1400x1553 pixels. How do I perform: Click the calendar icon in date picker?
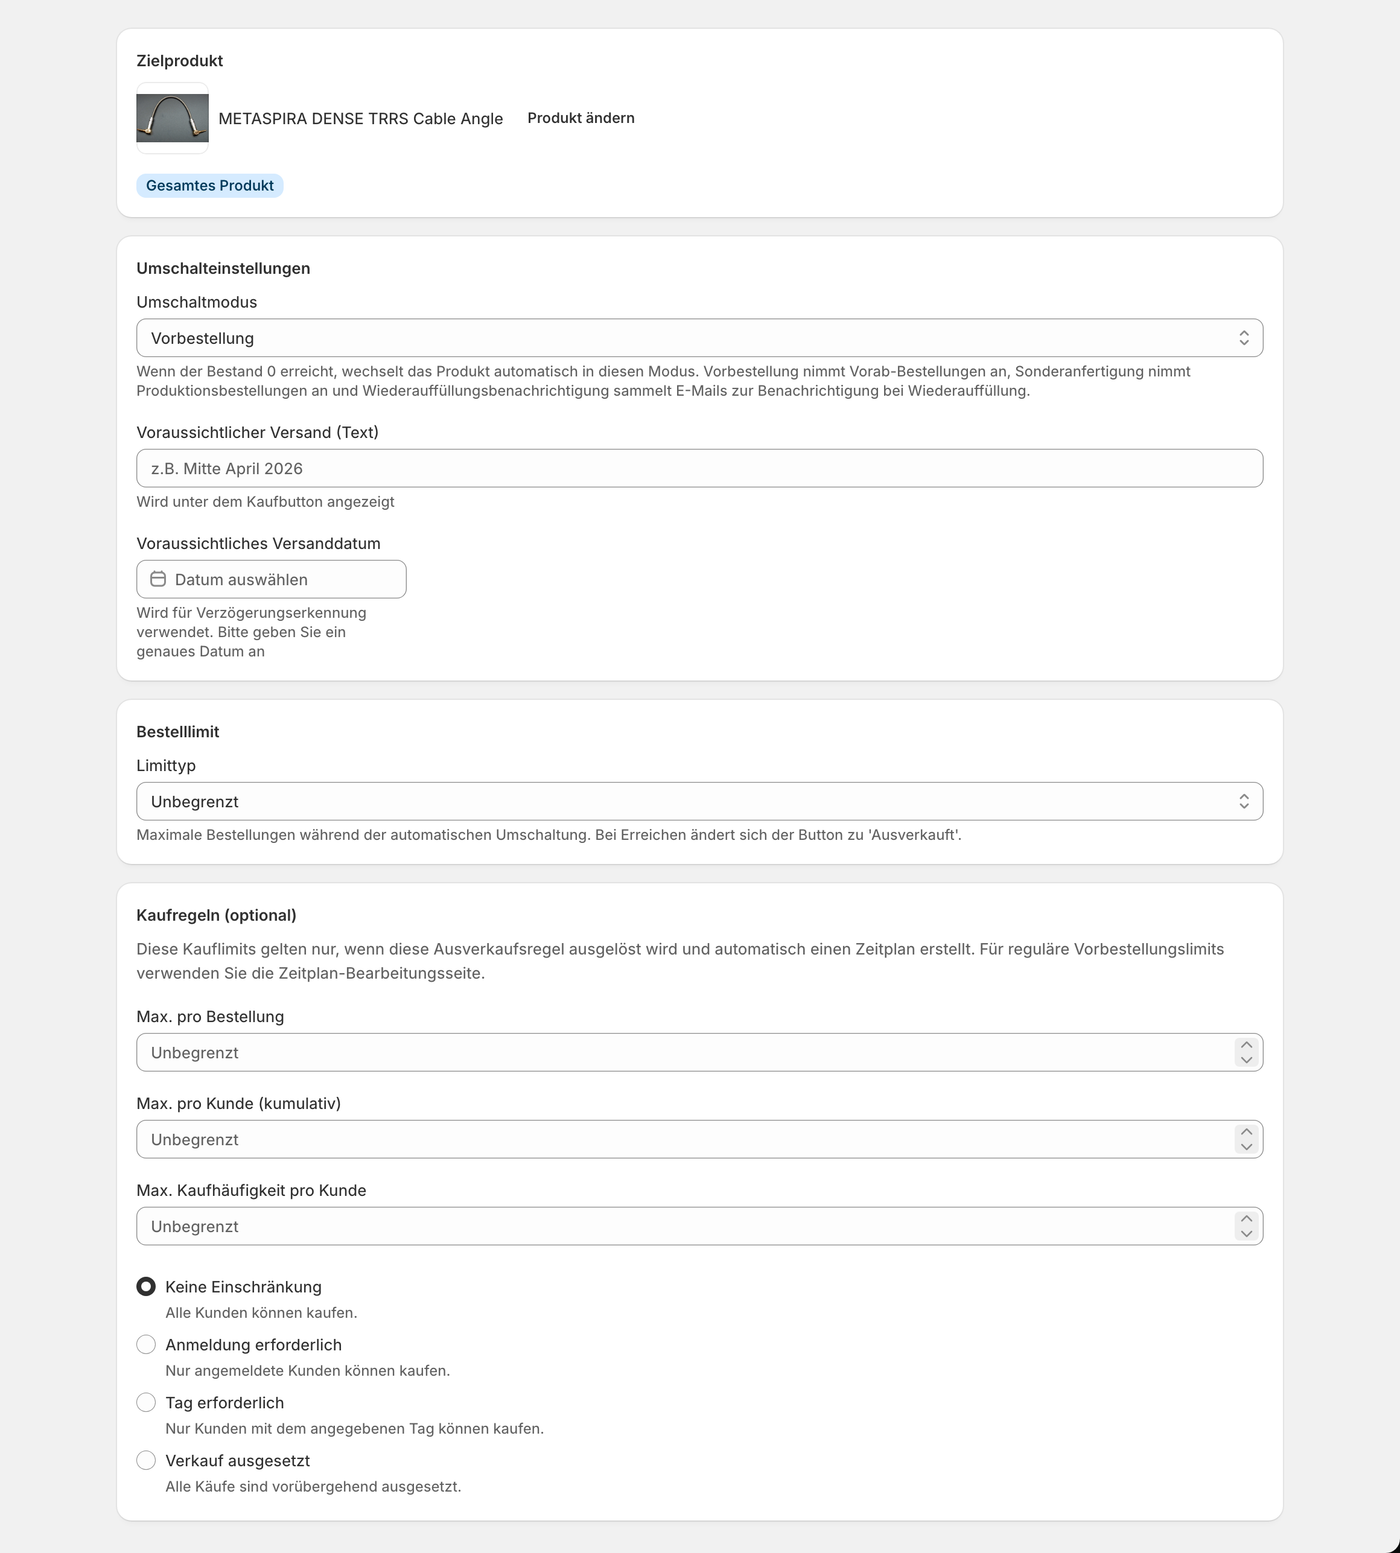click(x=158, y=579)
